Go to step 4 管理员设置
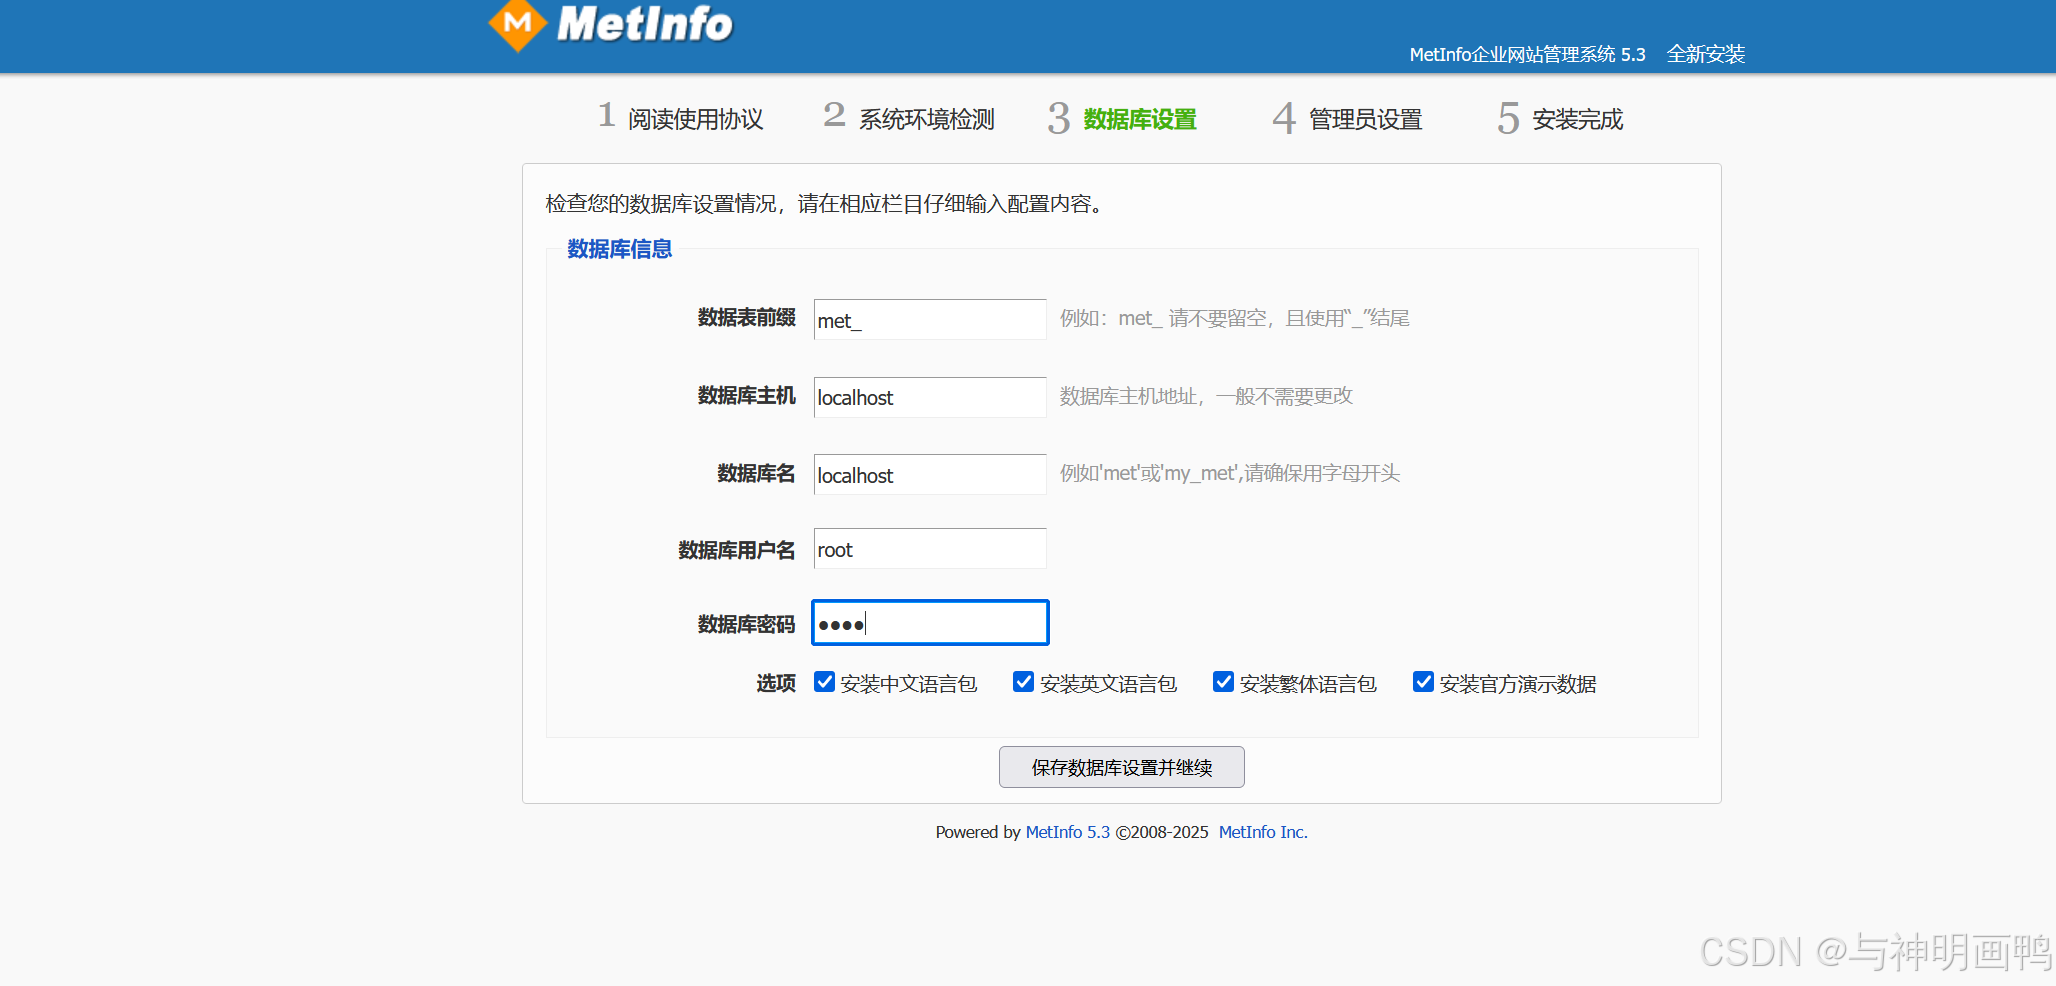Image resolution: width=2056 pixels, height=986 pixels. pyautogui.click(x=1347, y=118)
